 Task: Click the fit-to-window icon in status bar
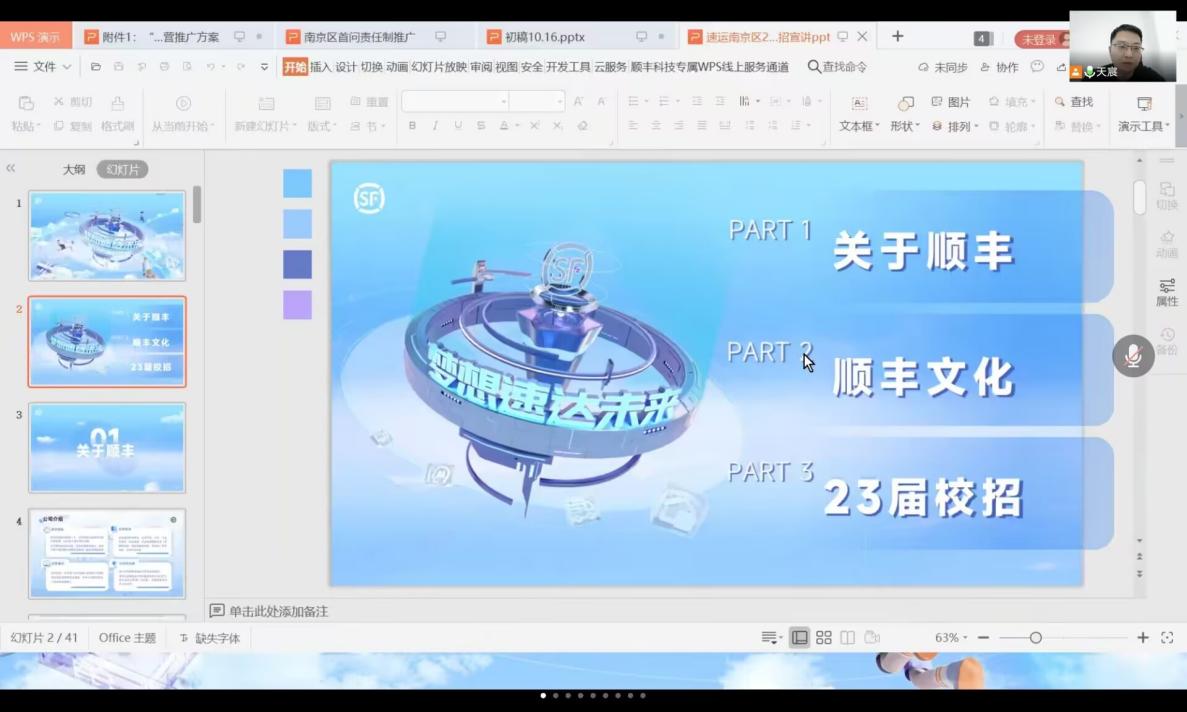(1167, 638)
